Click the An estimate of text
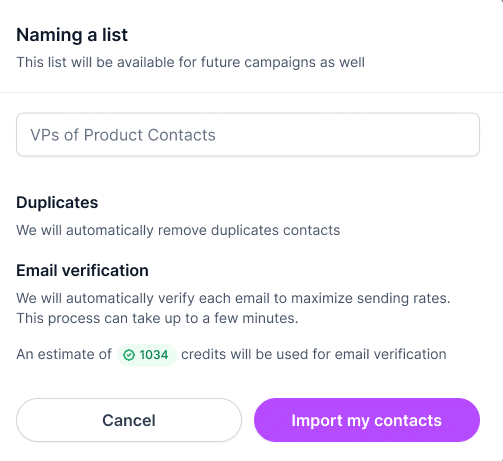The image size is (503, 461). point(64,354)
